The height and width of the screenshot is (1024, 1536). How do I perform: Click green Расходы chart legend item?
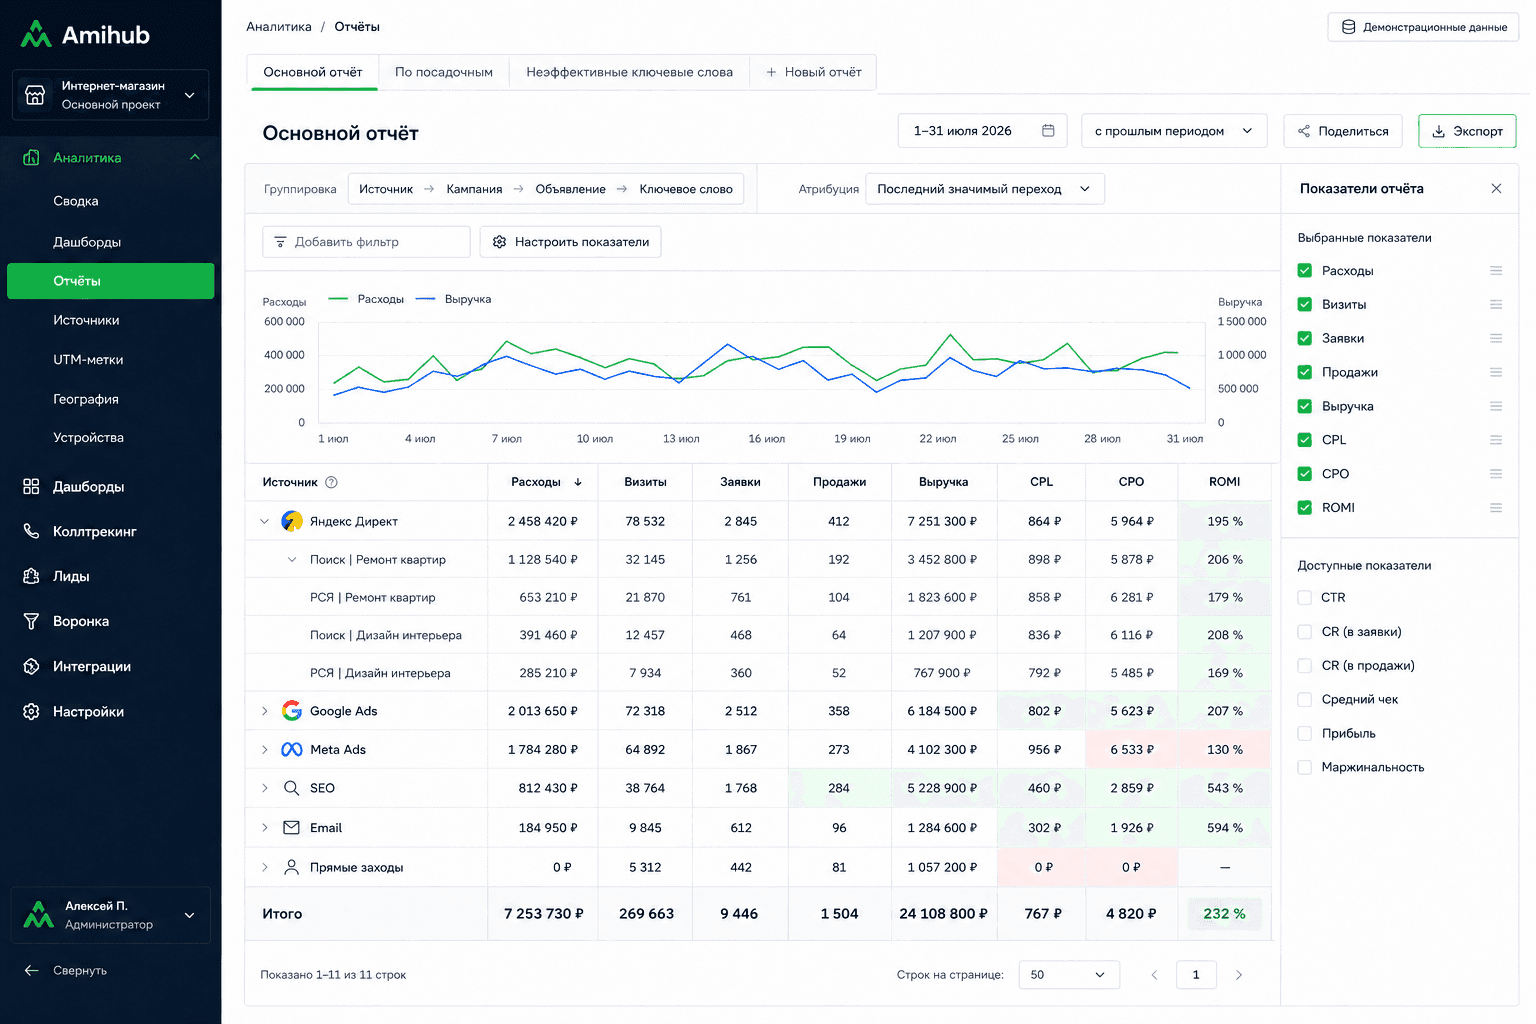point(366,299)
